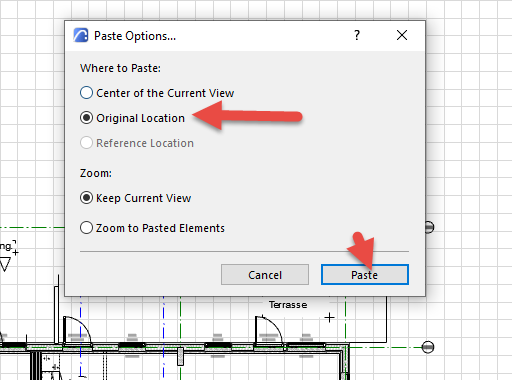Select Center of the Current View option

157,93
